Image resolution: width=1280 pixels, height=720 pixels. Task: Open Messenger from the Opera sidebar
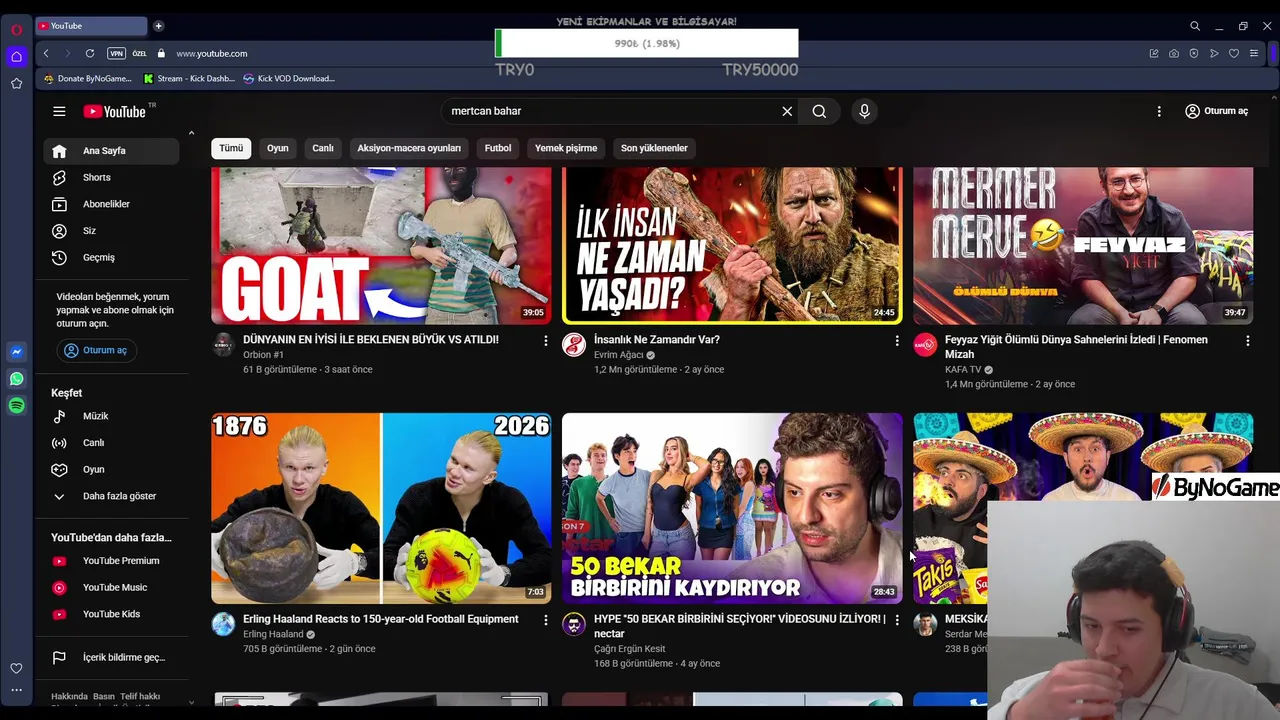pos(16,352)
